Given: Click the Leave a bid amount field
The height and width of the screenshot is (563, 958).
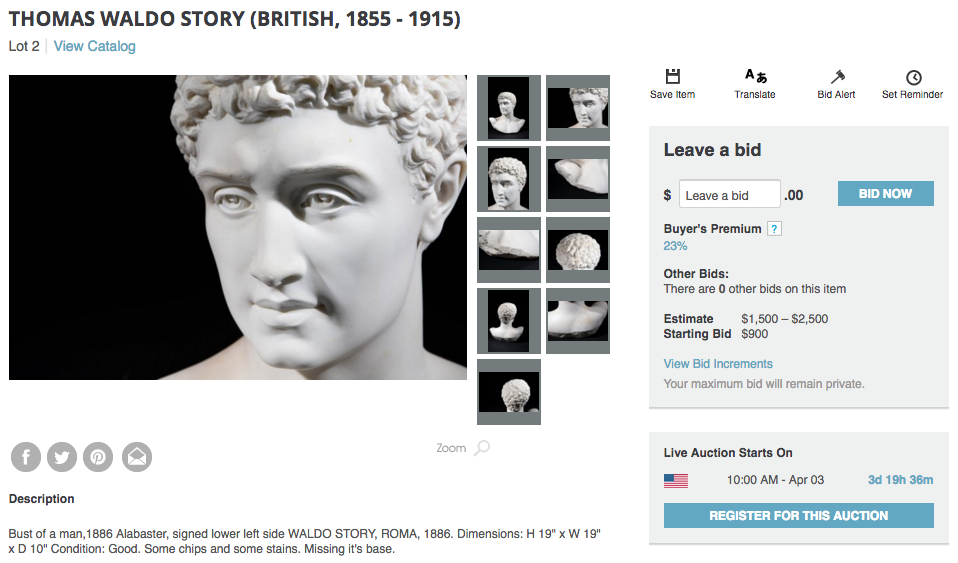Looking at the screenshot, I should pyautogui.click(x=729, y=195).
